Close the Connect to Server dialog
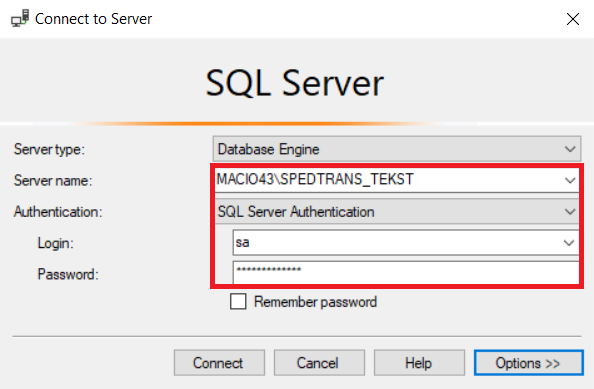The width and height of the screenshot is (594, 389). click(573, 19)
